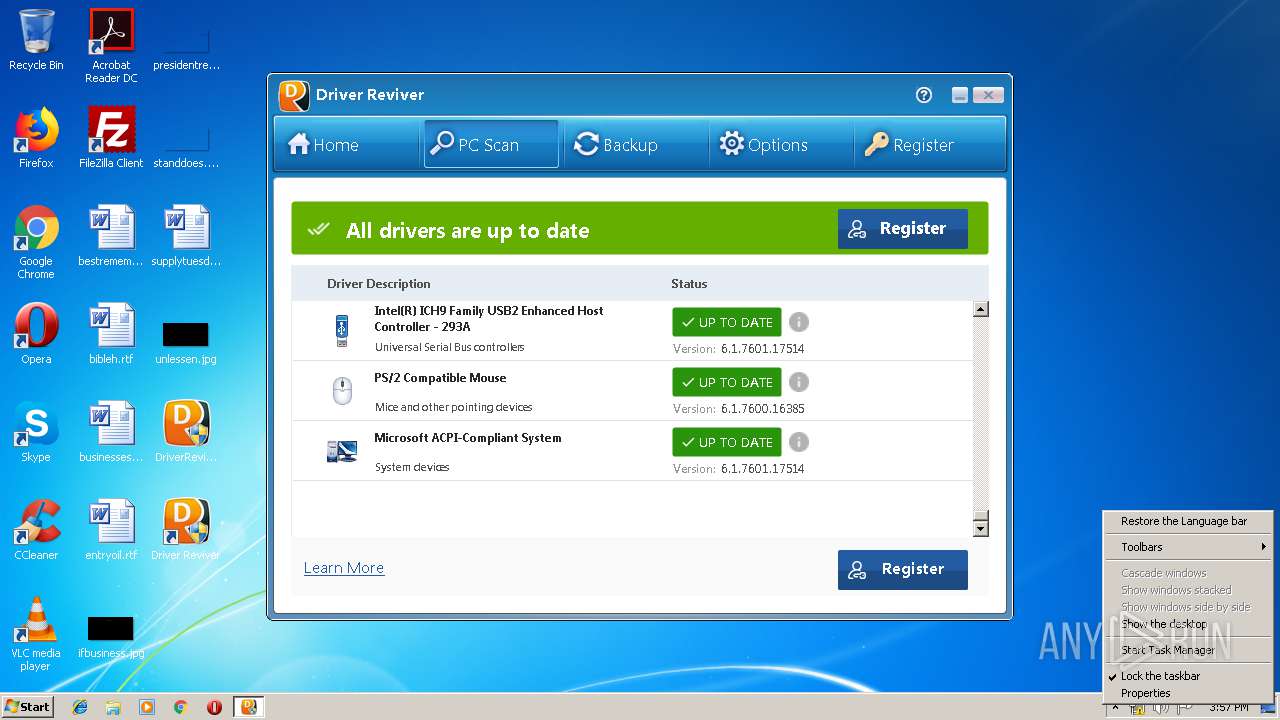This screenshot has height=720, width=1280.
Task: Click the system devices monitor icon
Action: [342, 451]
